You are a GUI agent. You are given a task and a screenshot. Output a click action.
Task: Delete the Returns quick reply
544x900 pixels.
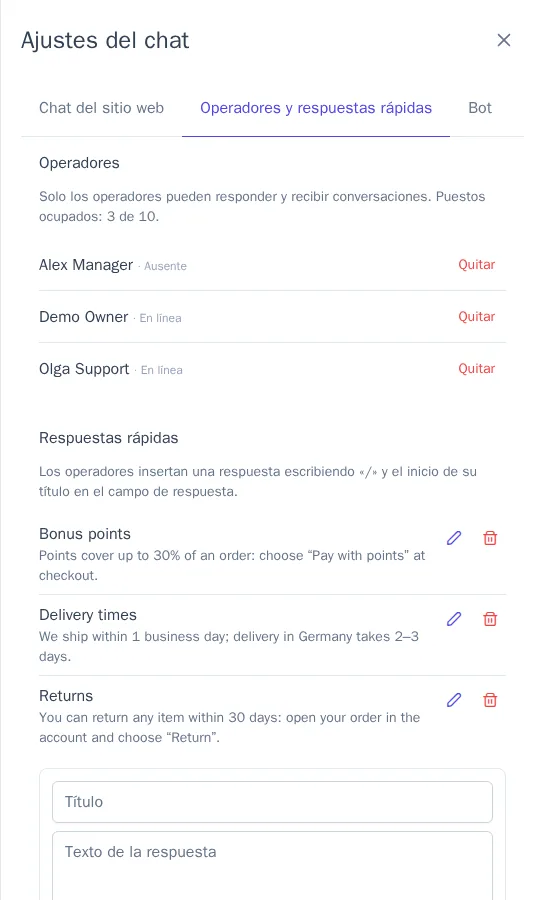point(490,700)
